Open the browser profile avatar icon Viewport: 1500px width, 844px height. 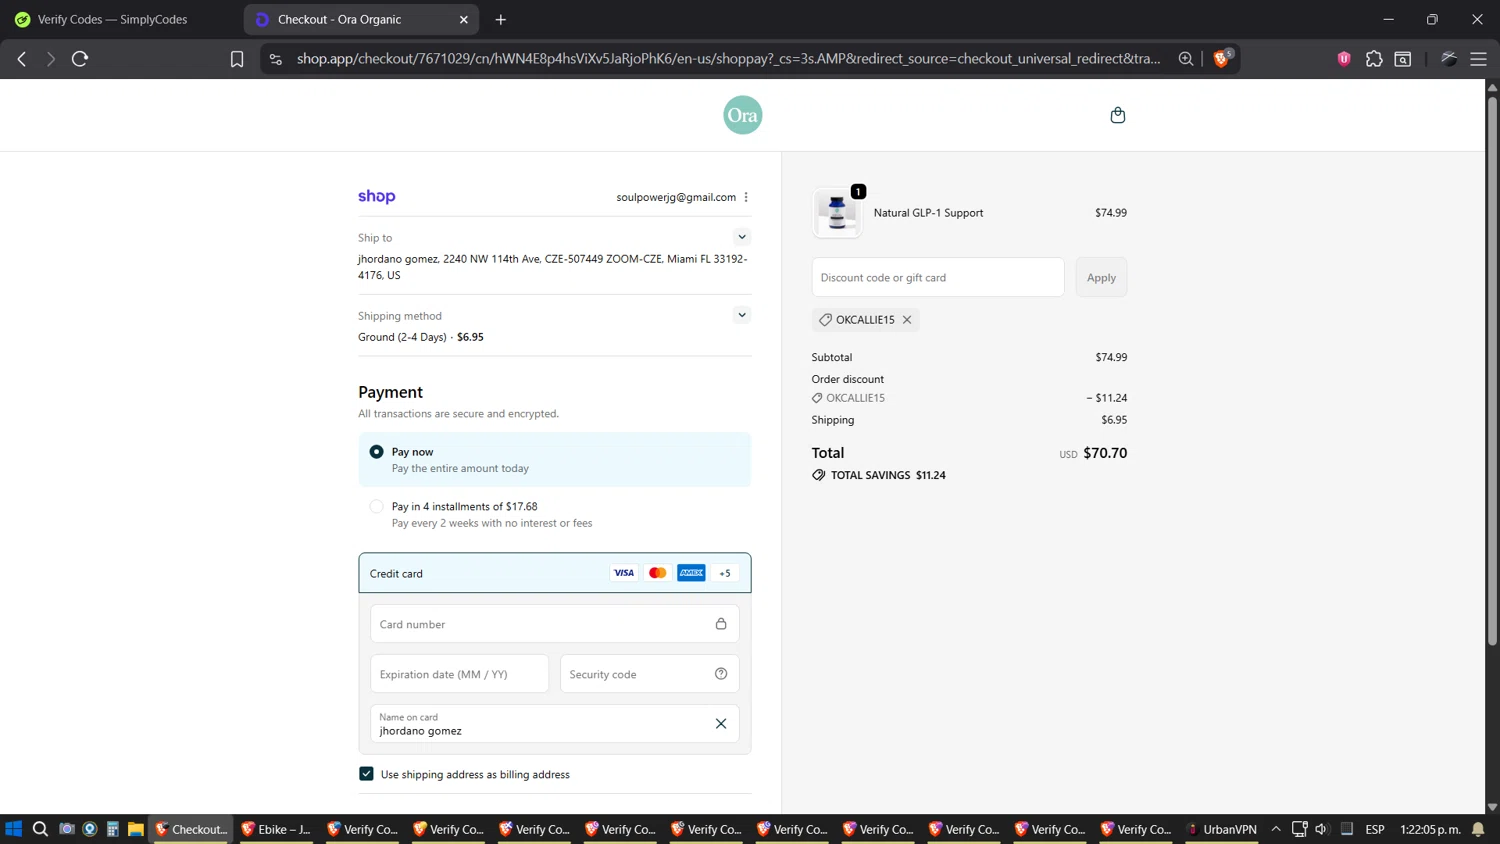click(1449, 59)
